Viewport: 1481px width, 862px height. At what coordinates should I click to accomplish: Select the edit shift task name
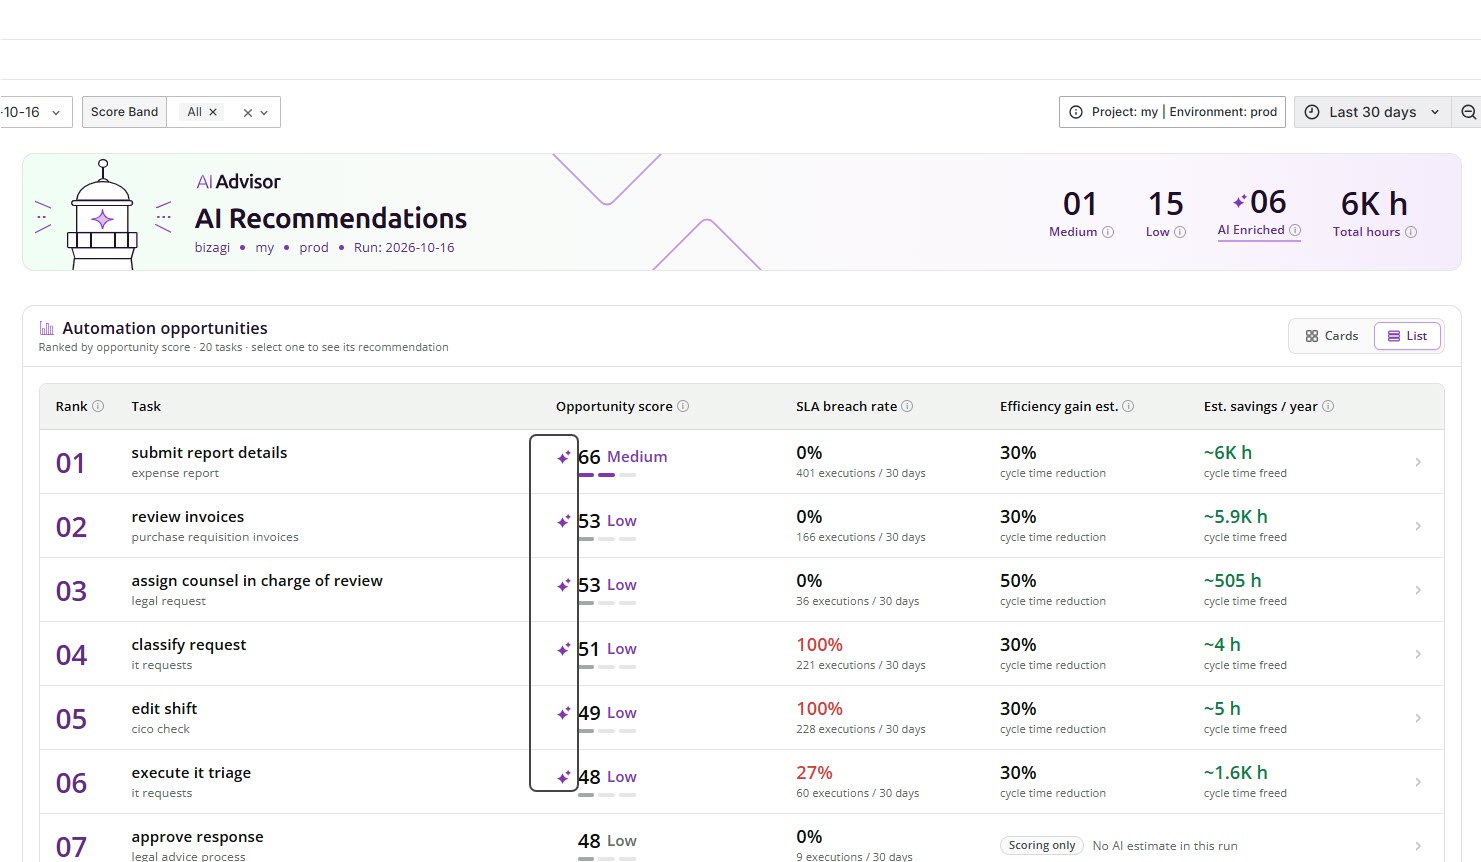[164, 708]
